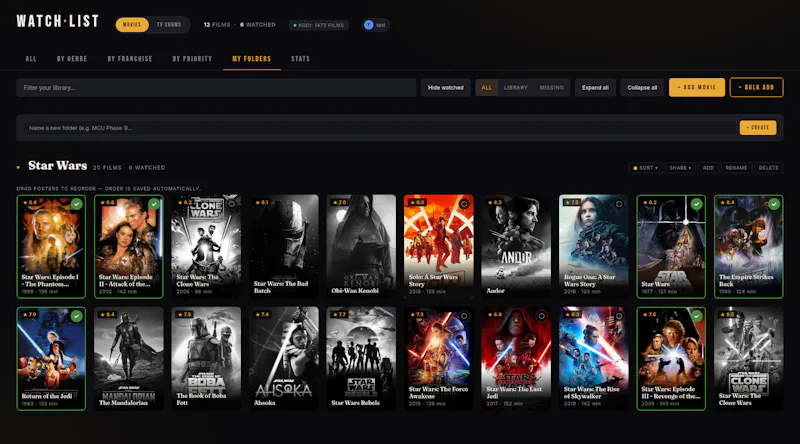Unmark Episode III Revenge of the Sith watched
This screenshot has height=444, width=800.
pyautogui.click(x=696, y=316)
